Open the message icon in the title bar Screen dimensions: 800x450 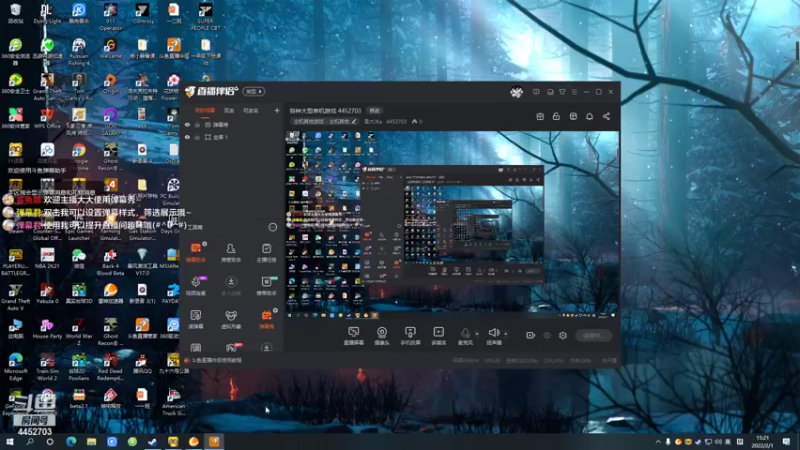(x=536, y=92)
